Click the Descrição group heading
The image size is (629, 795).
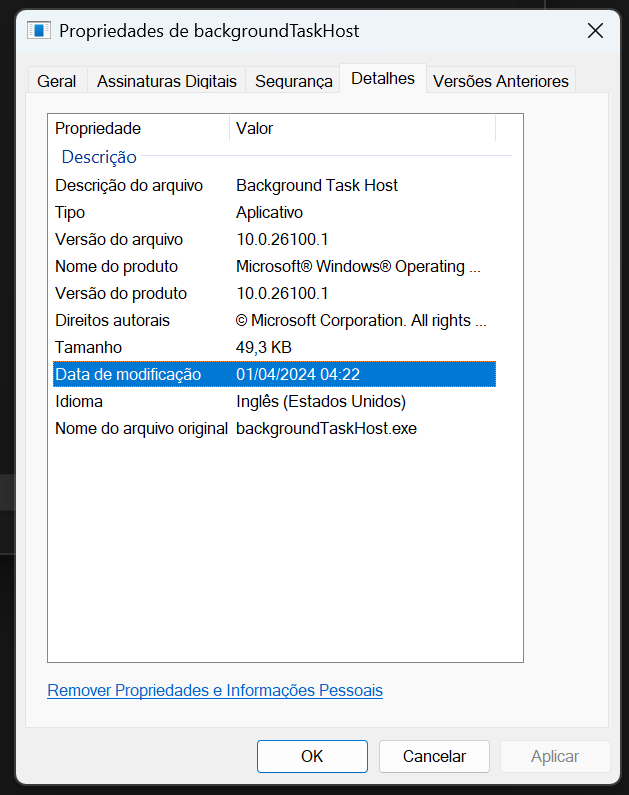click(x=99, y=157)
